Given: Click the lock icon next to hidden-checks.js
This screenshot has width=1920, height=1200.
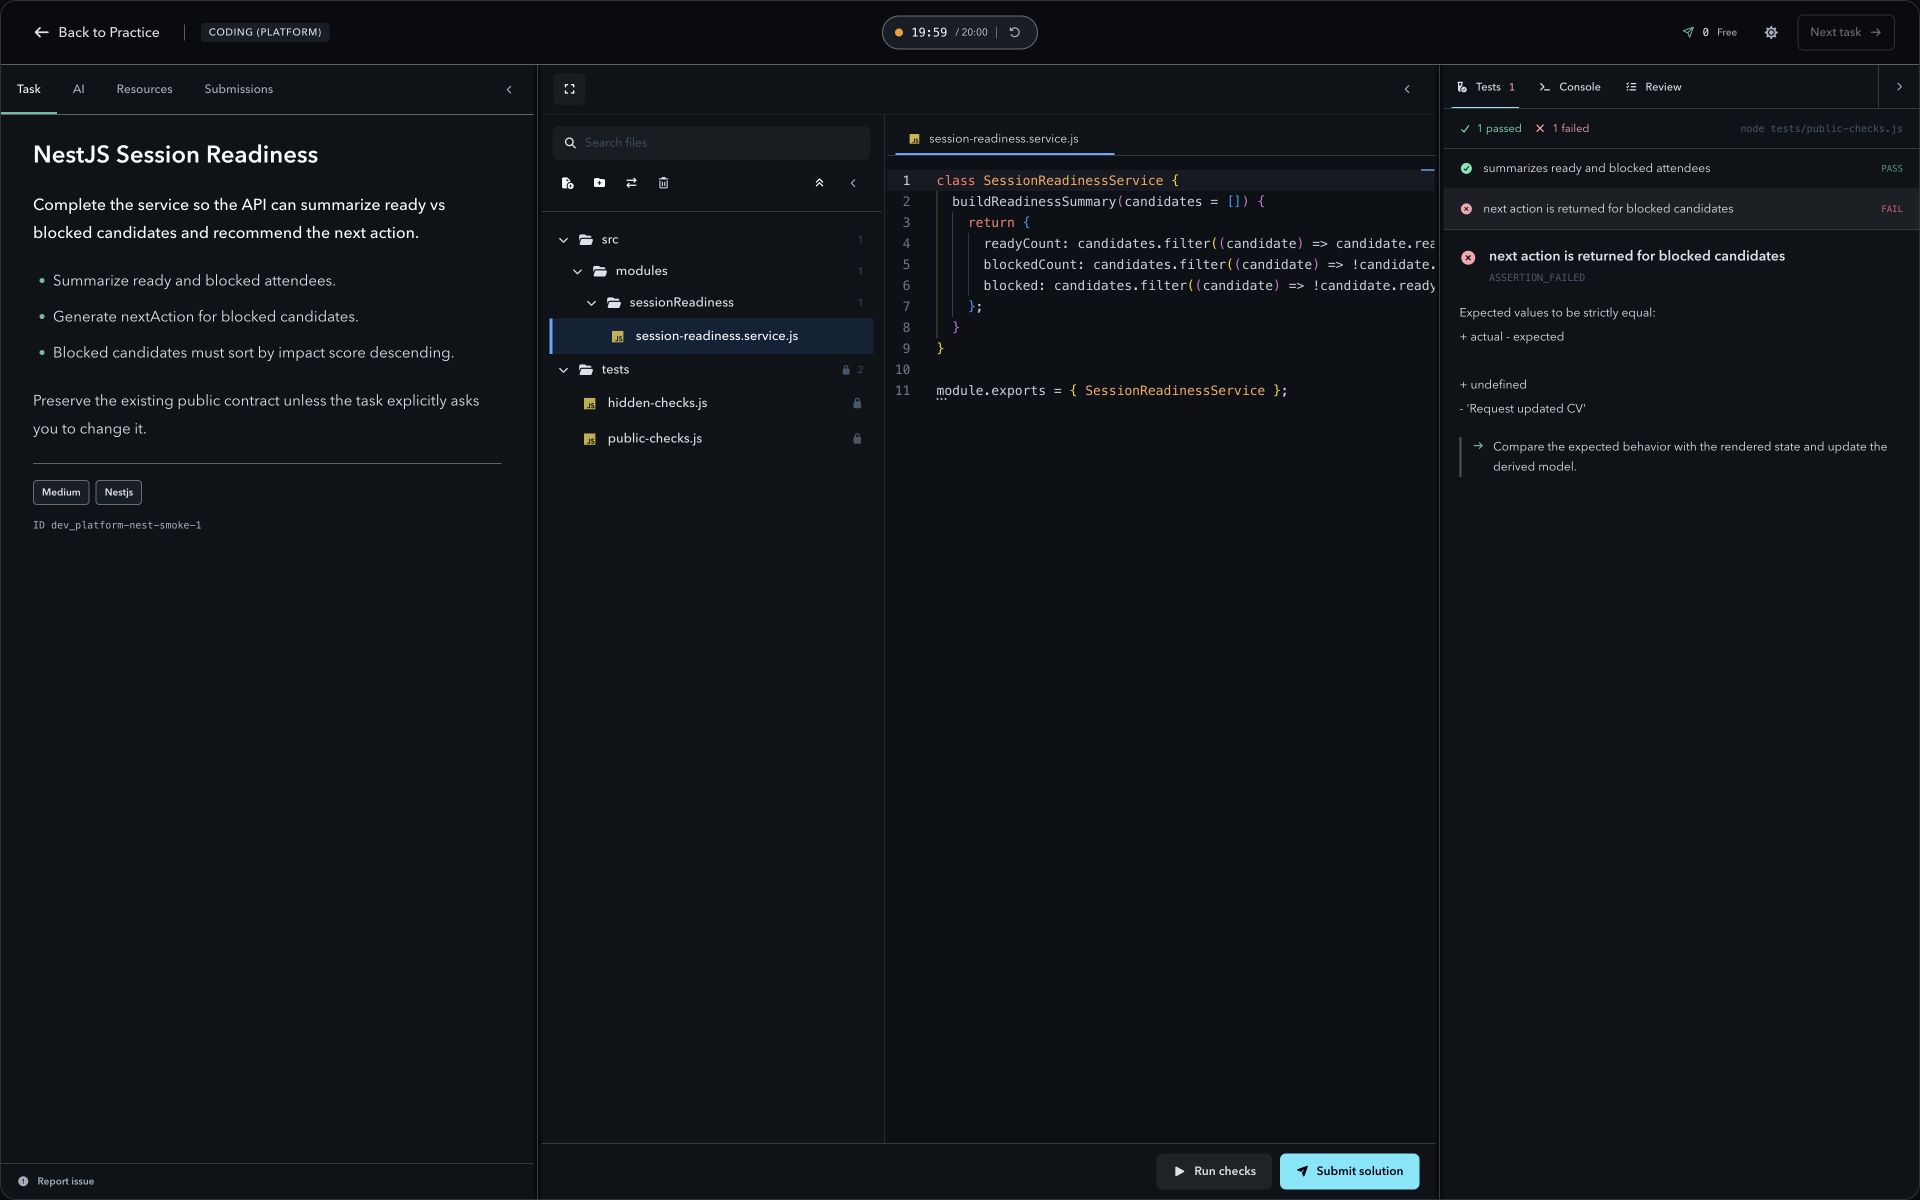Looking at the screenshot, I should tap(857, 403).
